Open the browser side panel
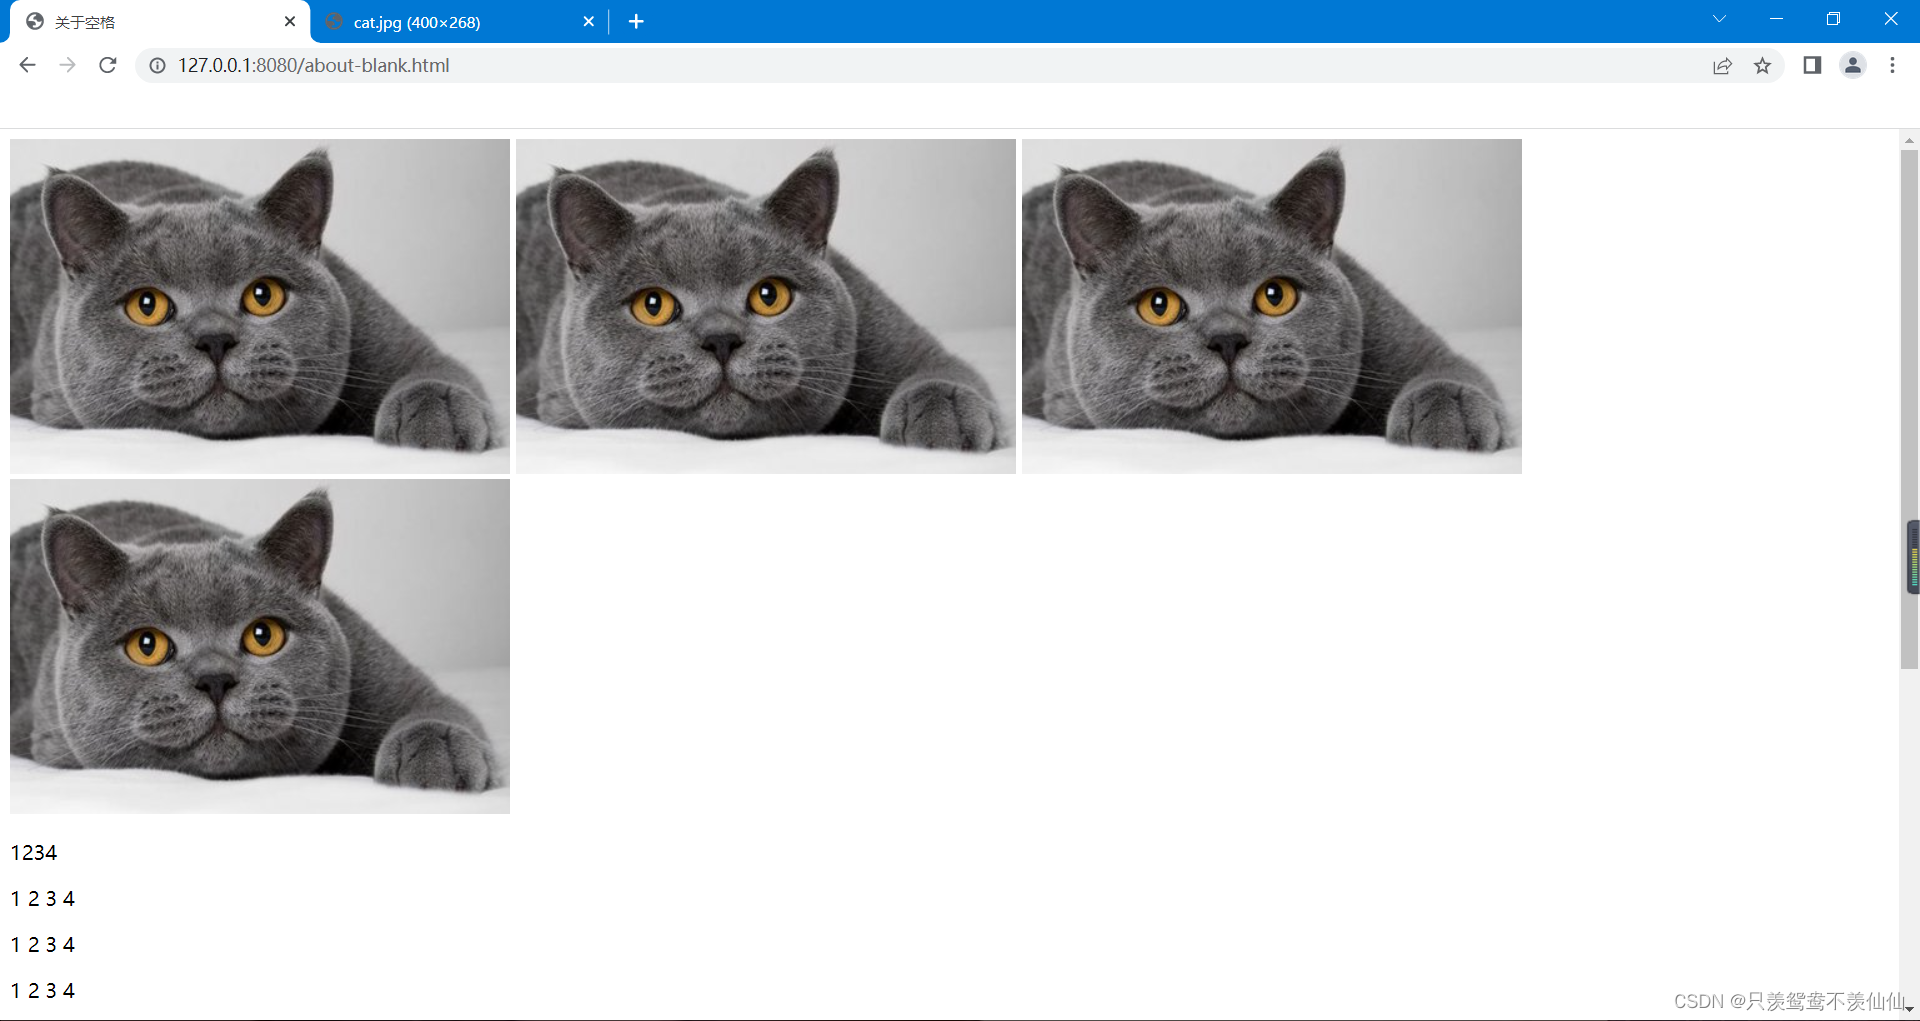This screenshot has height=1021, width=1920. pyautogui.click(x=1812, y=65)
